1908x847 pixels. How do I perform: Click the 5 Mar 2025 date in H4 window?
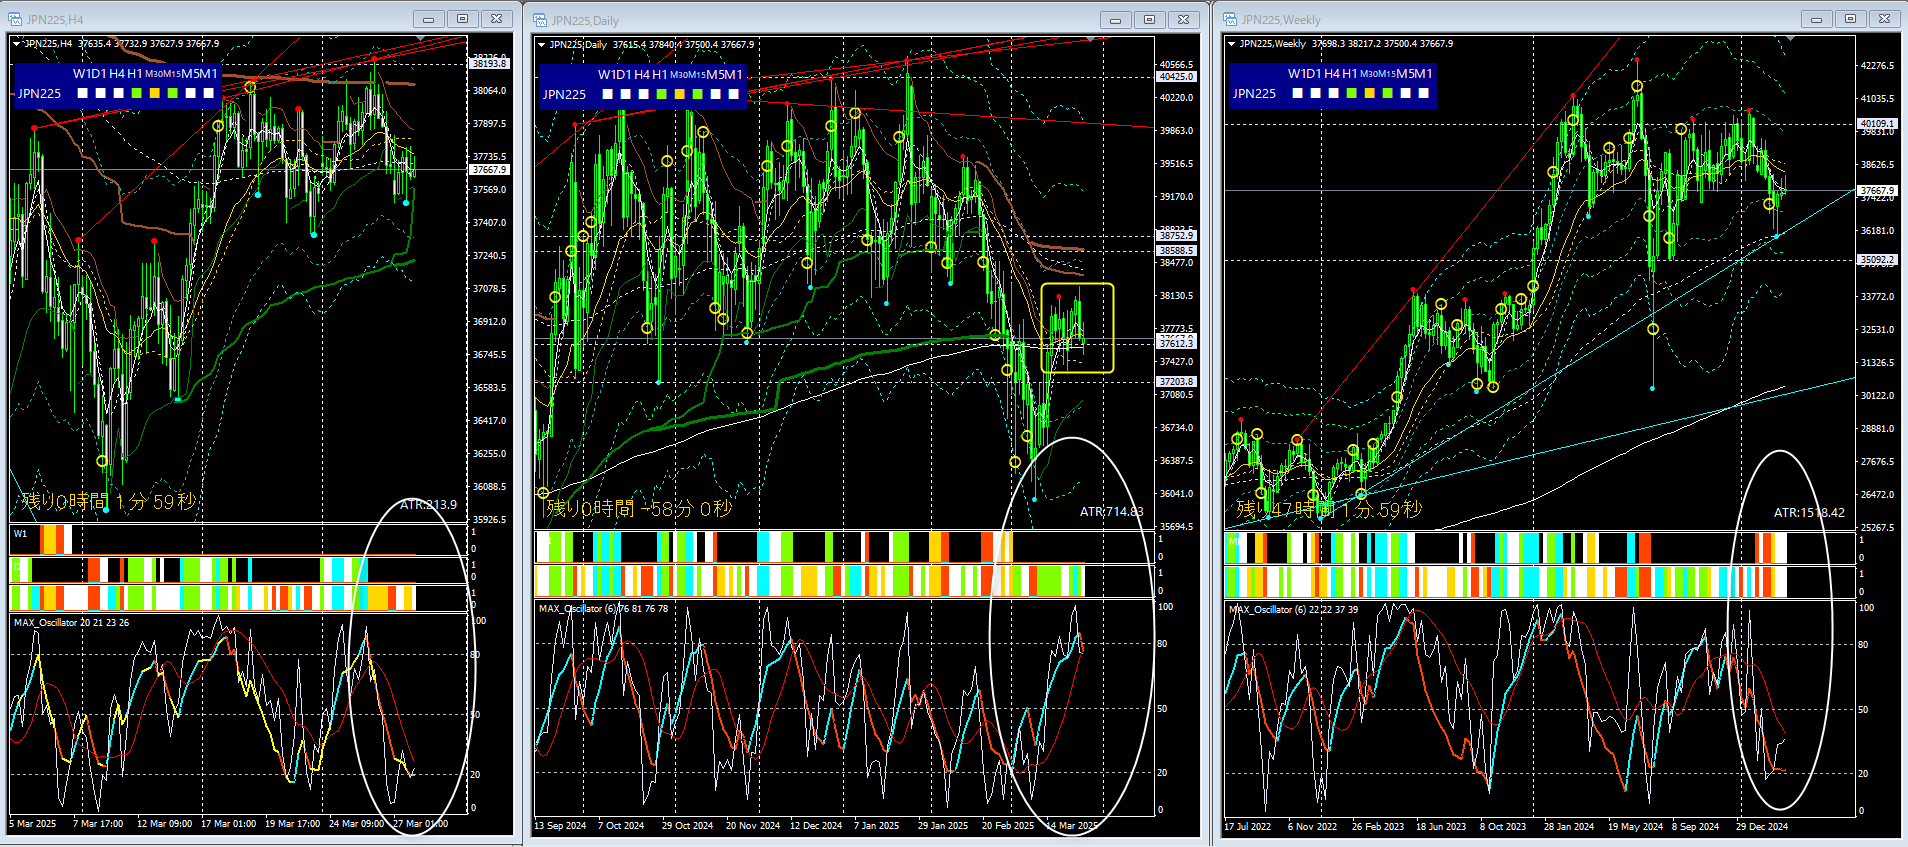33,824
